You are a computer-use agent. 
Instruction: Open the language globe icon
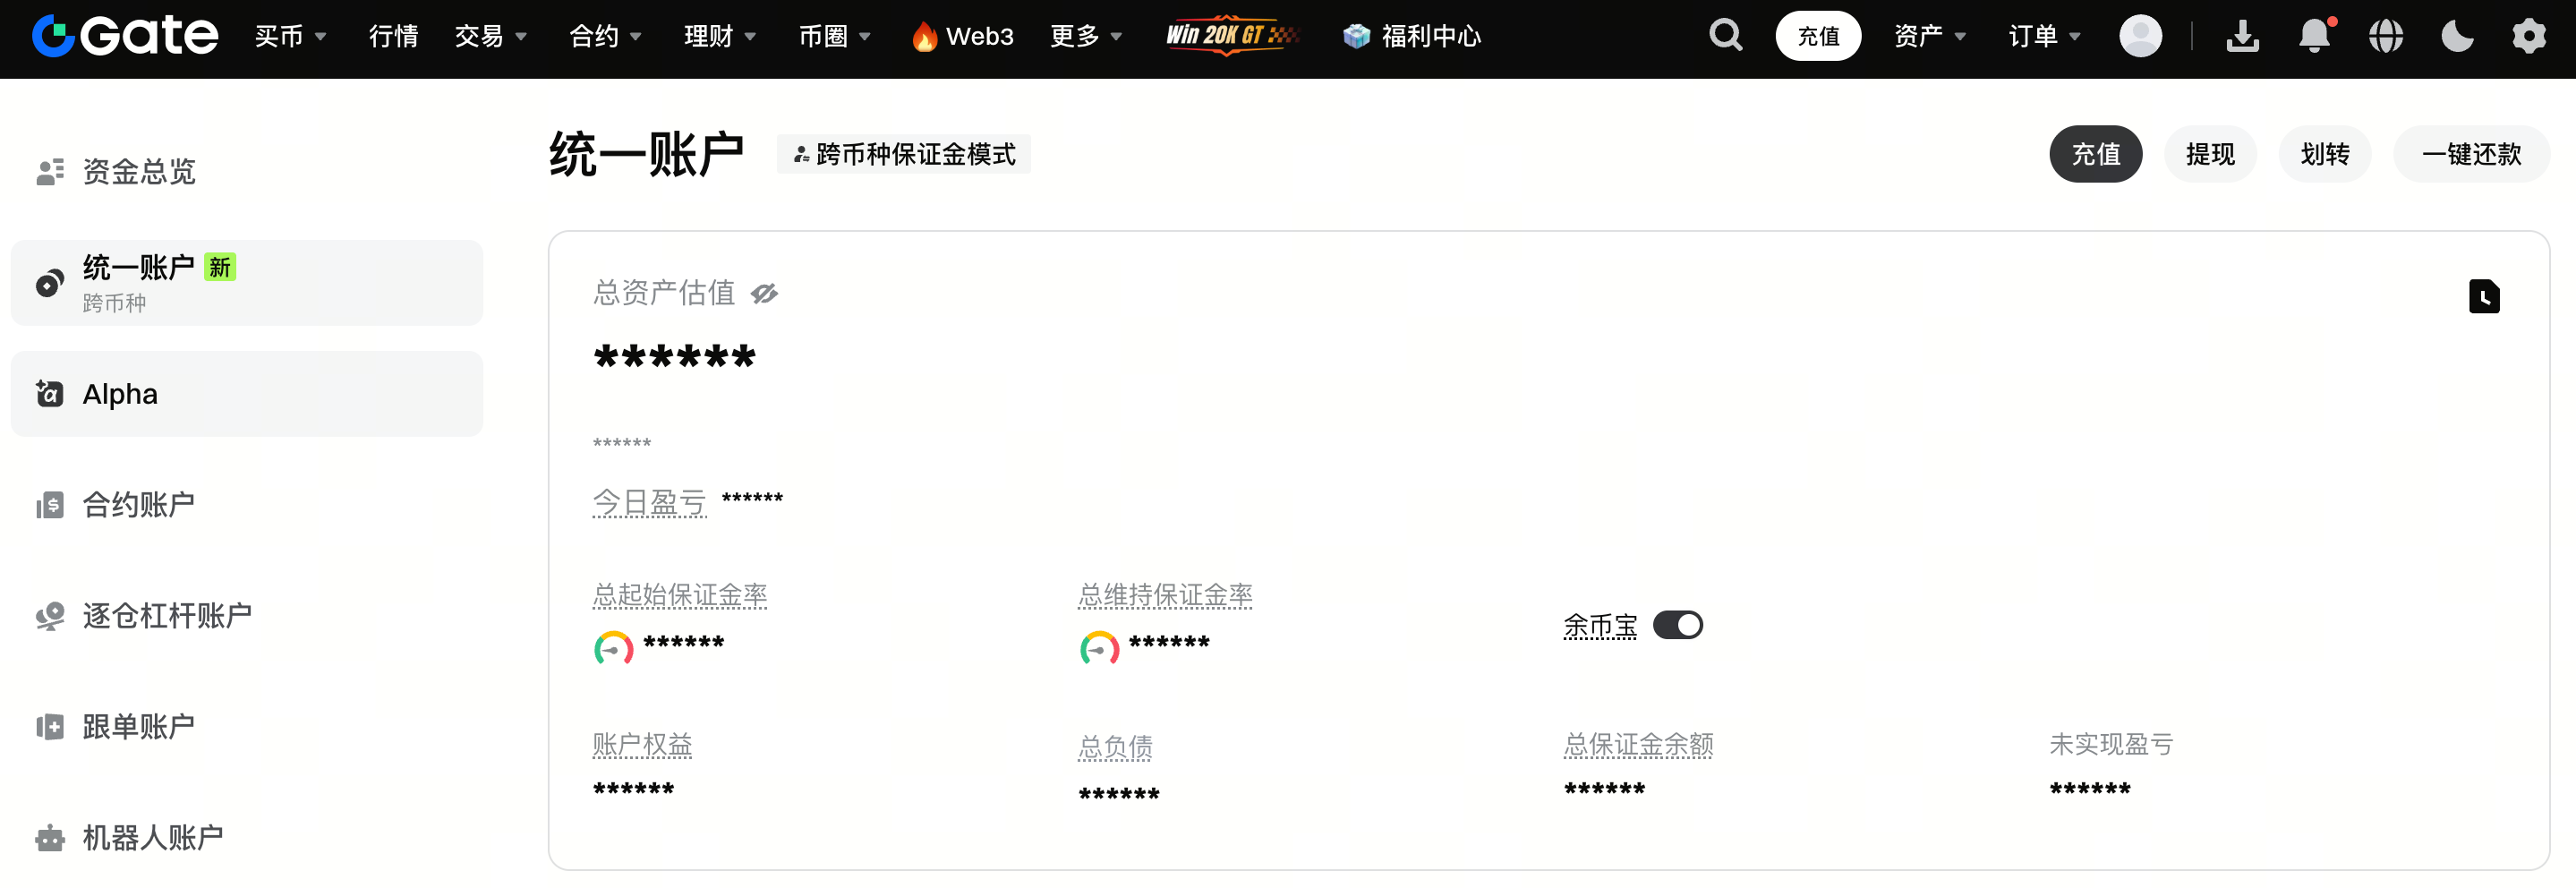[x=2386, y=36]
